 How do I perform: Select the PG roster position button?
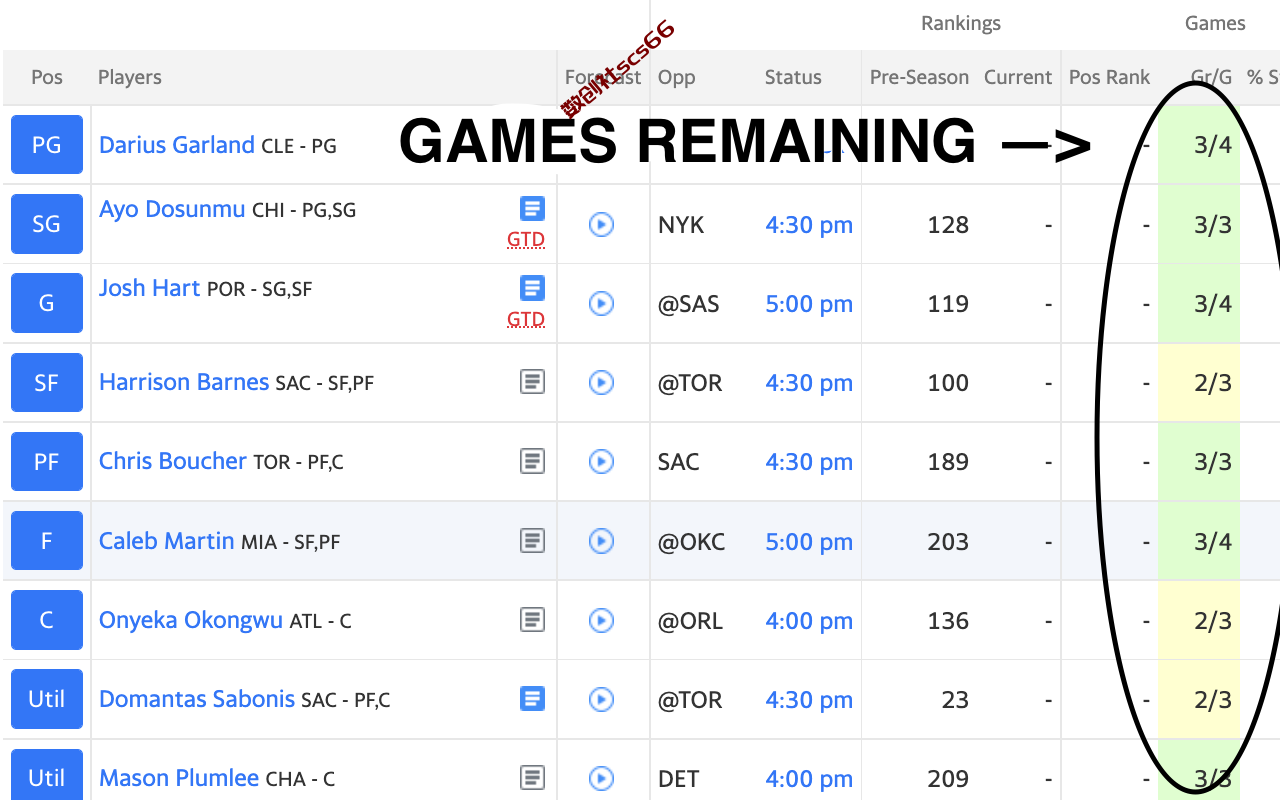(x=47, y=145)
